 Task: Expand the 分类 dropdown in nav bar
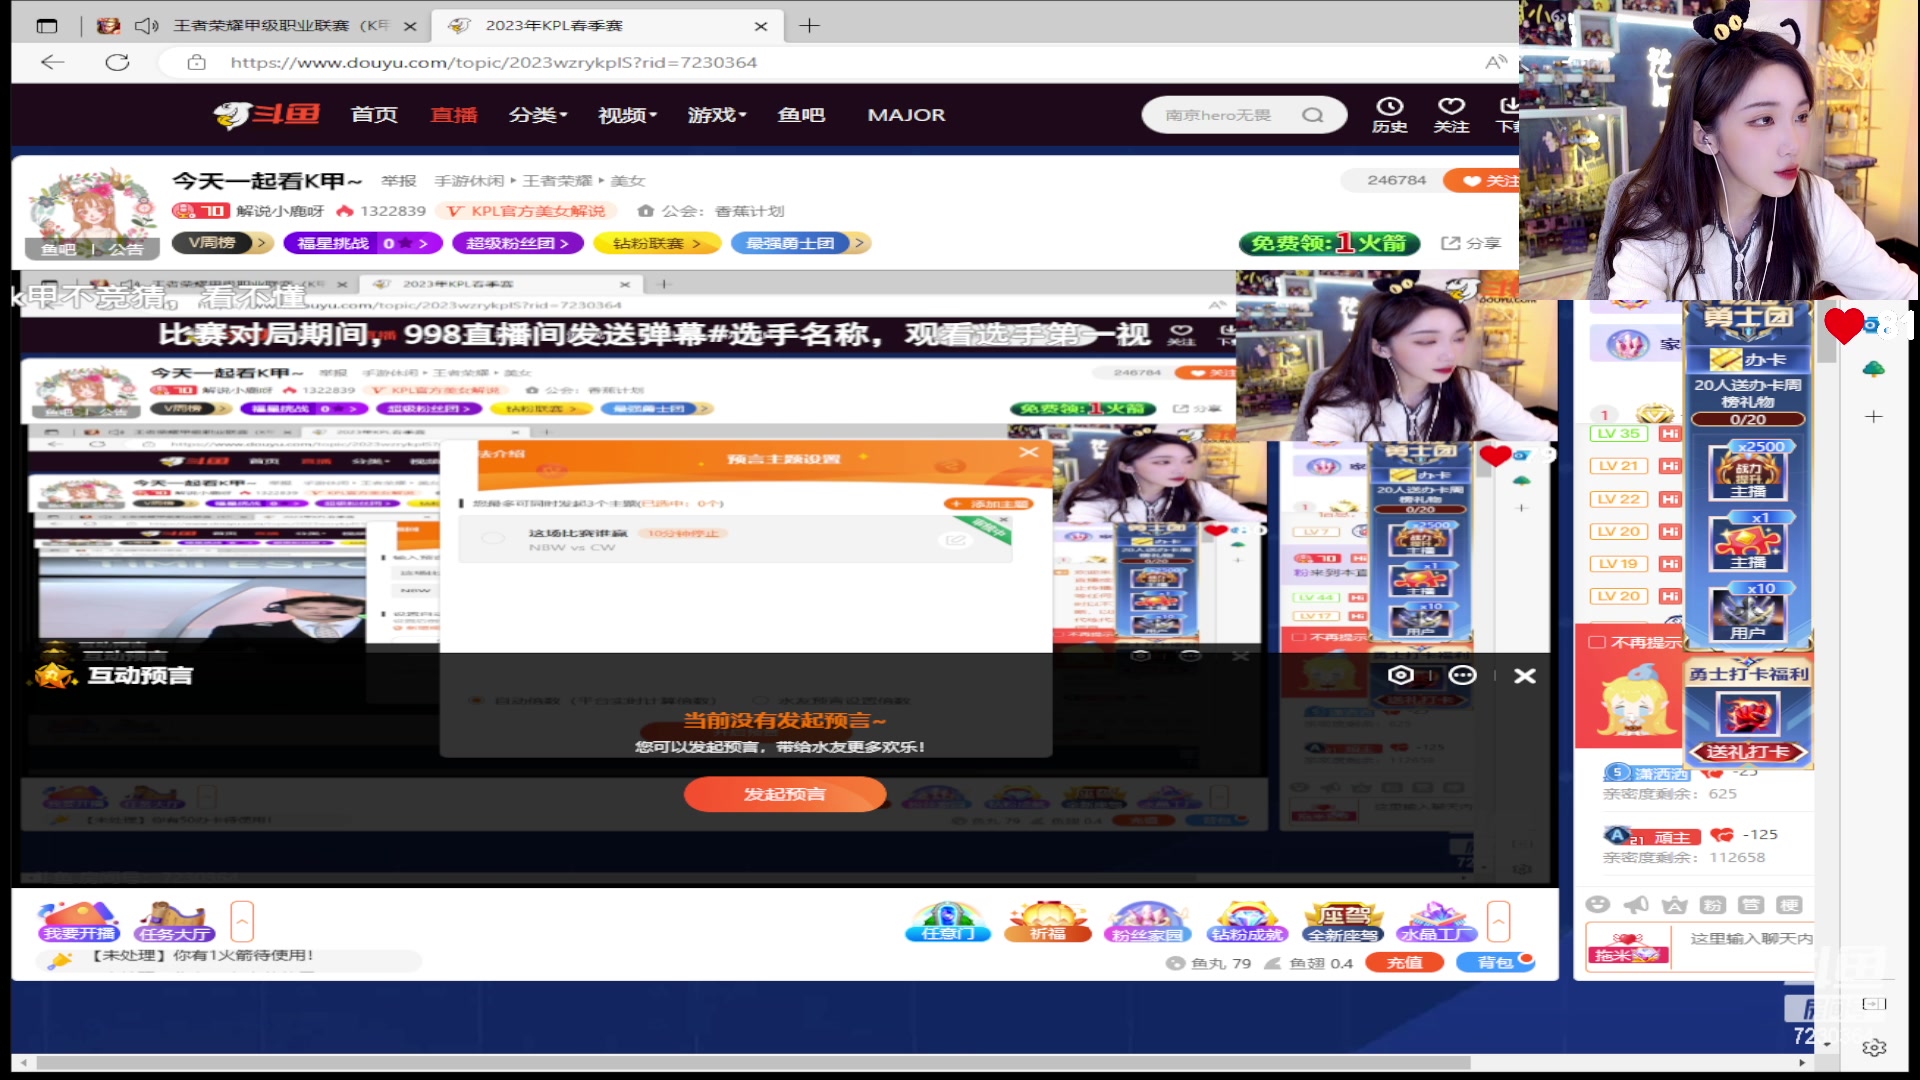coord(538,115)
